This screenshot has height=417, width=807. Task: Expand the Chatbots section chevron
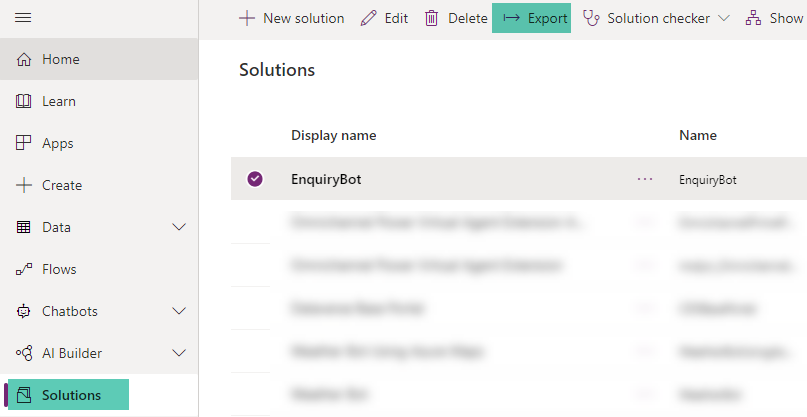(x=179, y=311)
